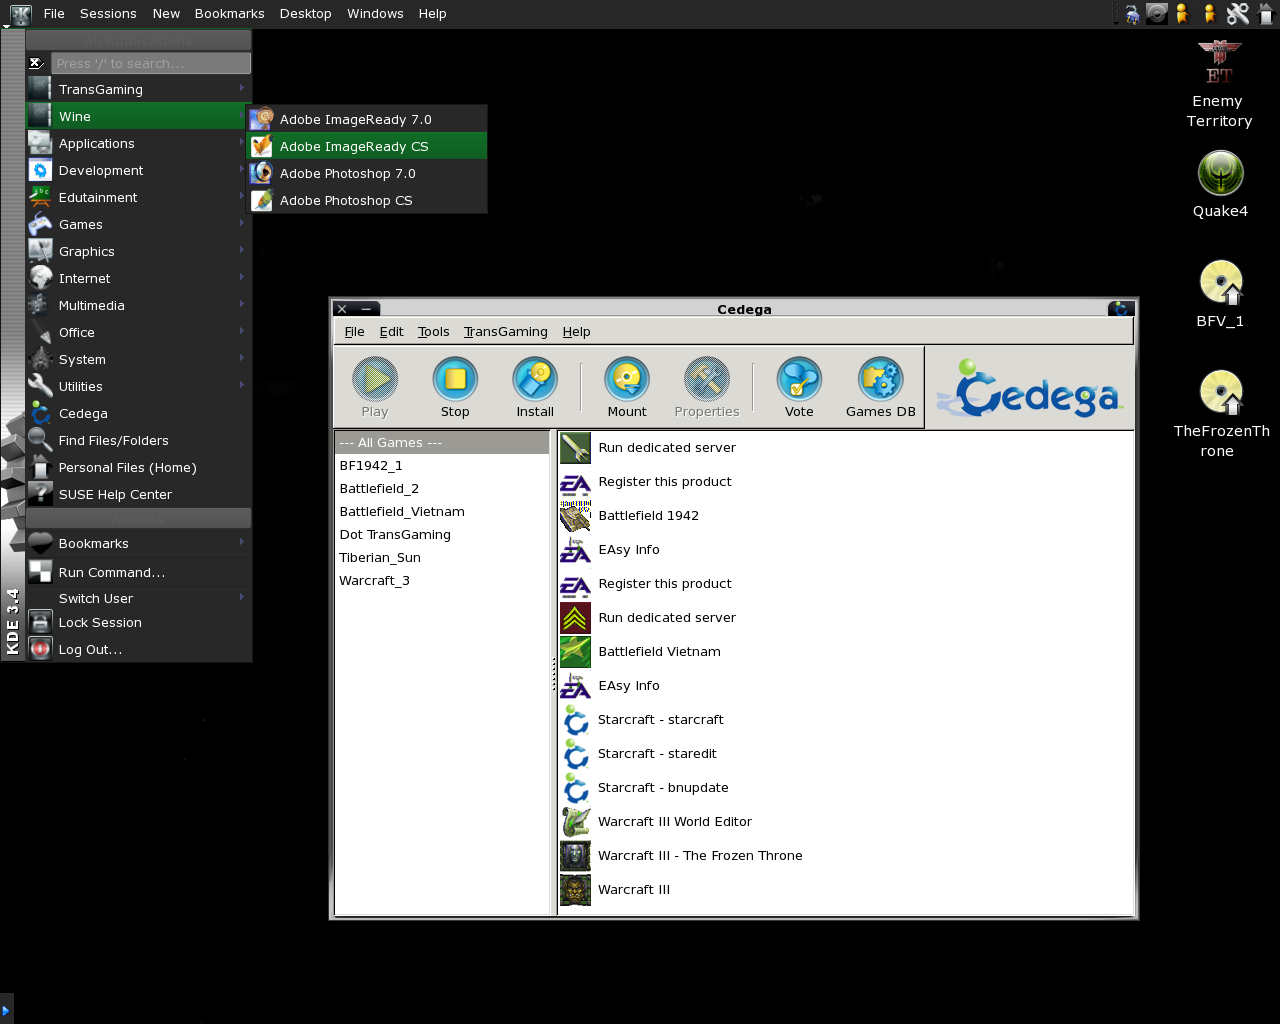Expand the TransGaming submenu in KDE menu

click(x=138, y=89)
